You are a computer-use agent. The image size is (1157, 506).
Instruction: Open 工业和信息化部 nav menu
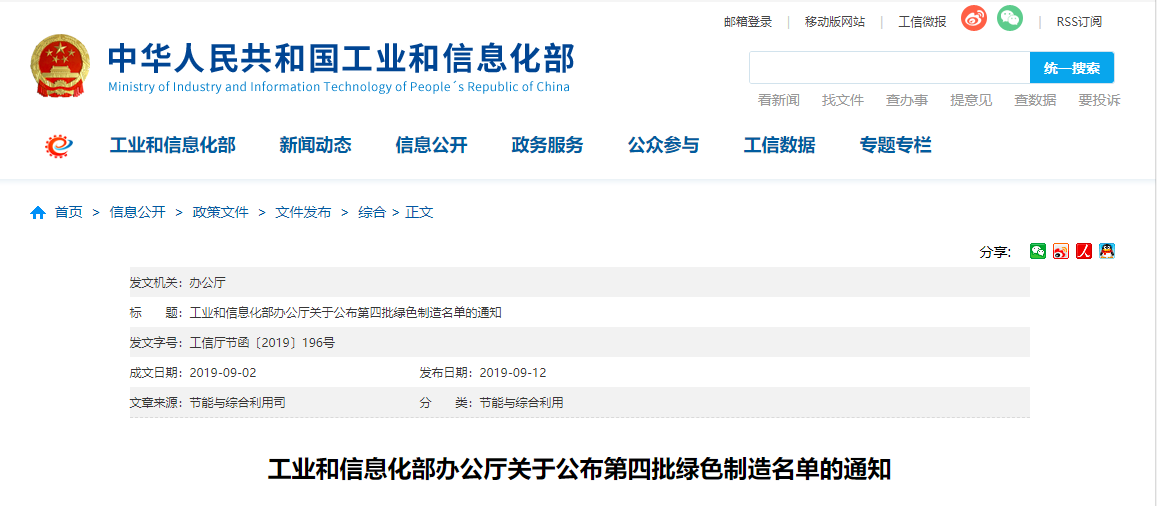point(173,145)
